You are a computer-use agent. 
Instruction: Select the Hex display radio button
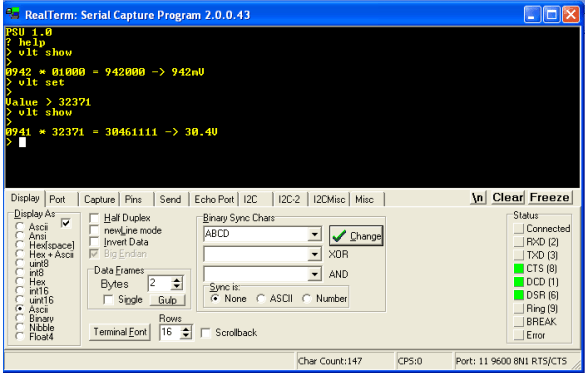pos(19,282)
